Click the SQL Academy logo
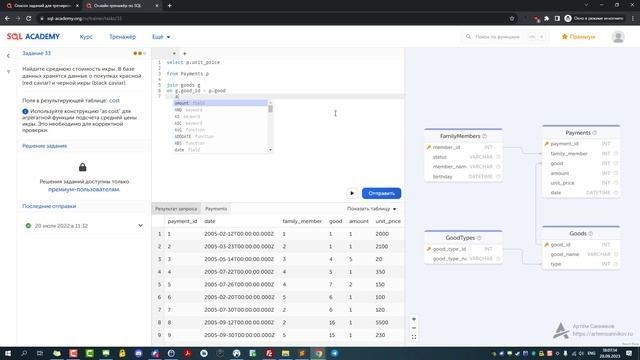This screenshot has width=640, height=360. (33, 37)
